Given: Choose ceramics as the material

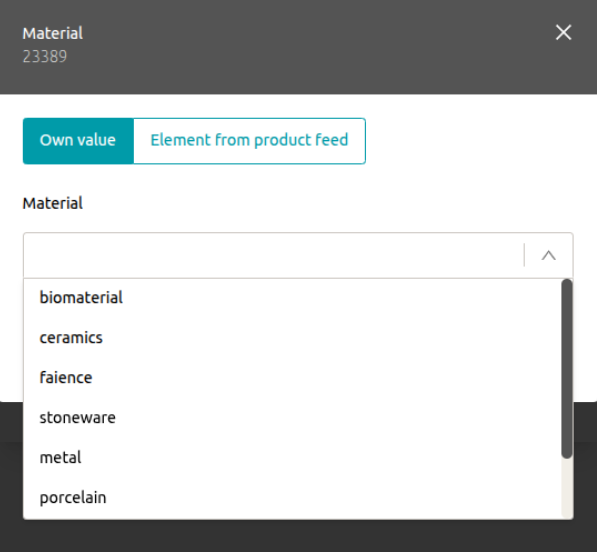Looking at the screenshot, I should [292, 338].
